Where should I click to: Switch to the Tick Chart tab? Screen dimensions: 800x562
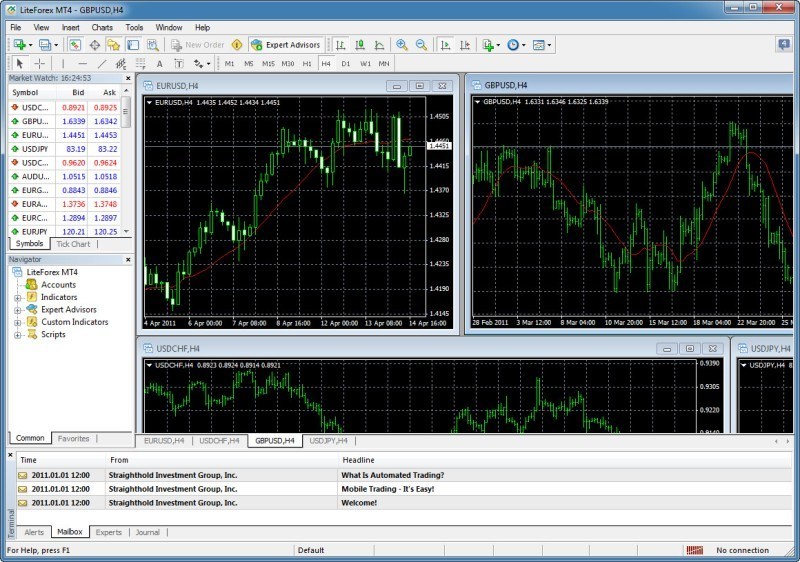tap(73, 244)
